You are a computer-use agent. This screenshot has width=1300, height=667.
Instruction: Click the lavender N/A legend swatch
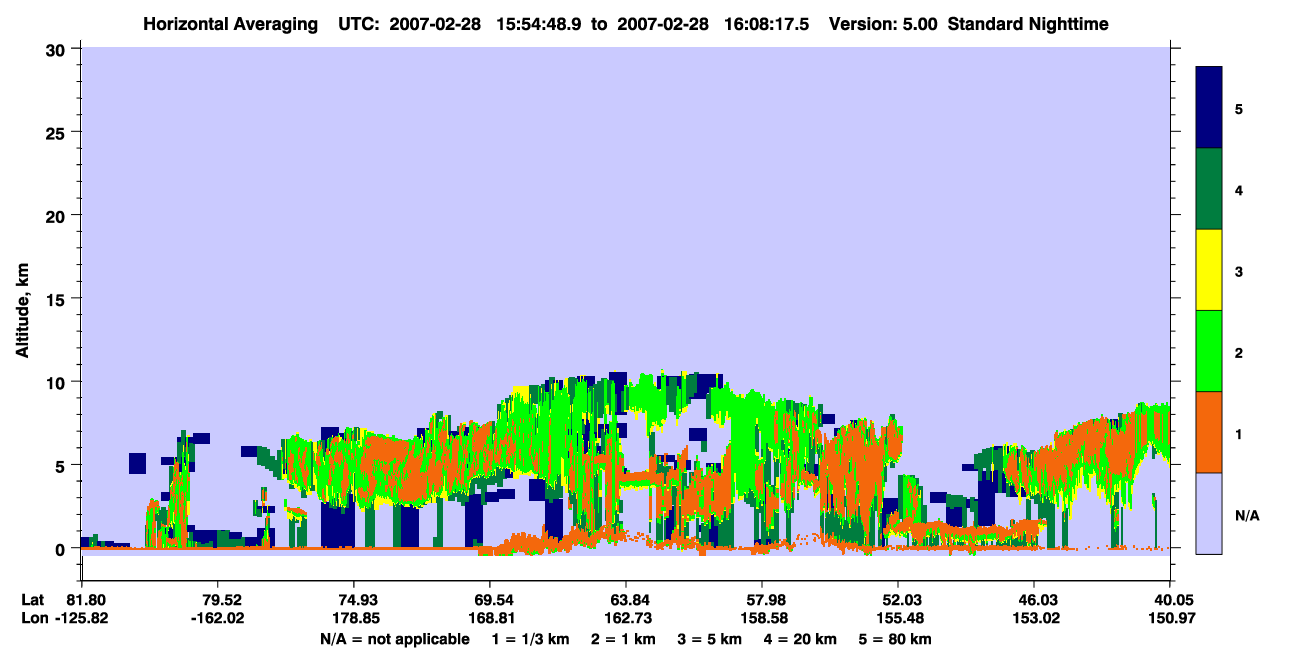click(1209, 513)
